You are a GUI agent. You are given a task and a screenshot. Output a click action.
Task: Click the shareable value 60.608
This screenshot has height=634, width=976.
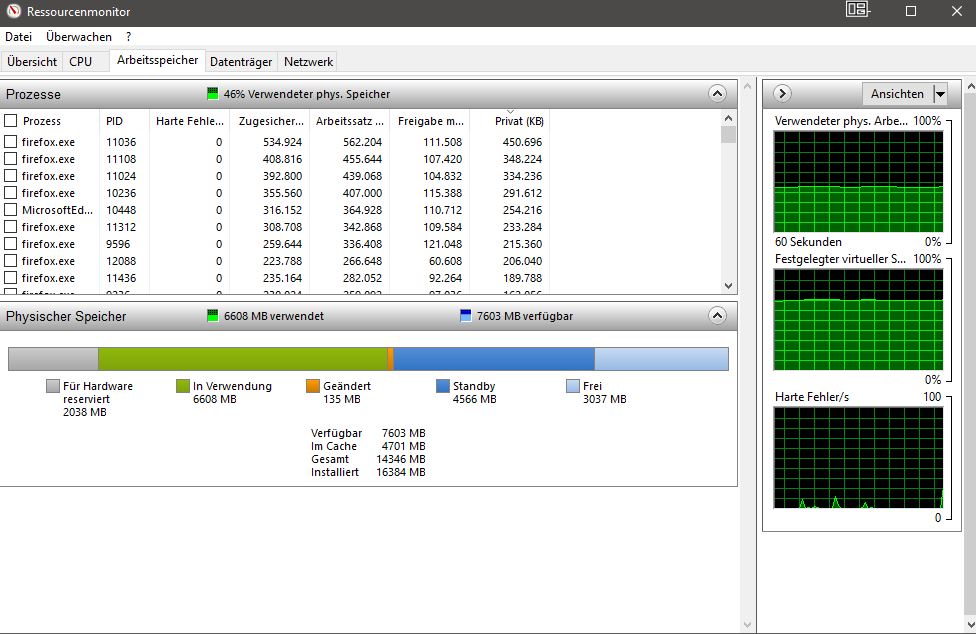[x=445, y=261]
